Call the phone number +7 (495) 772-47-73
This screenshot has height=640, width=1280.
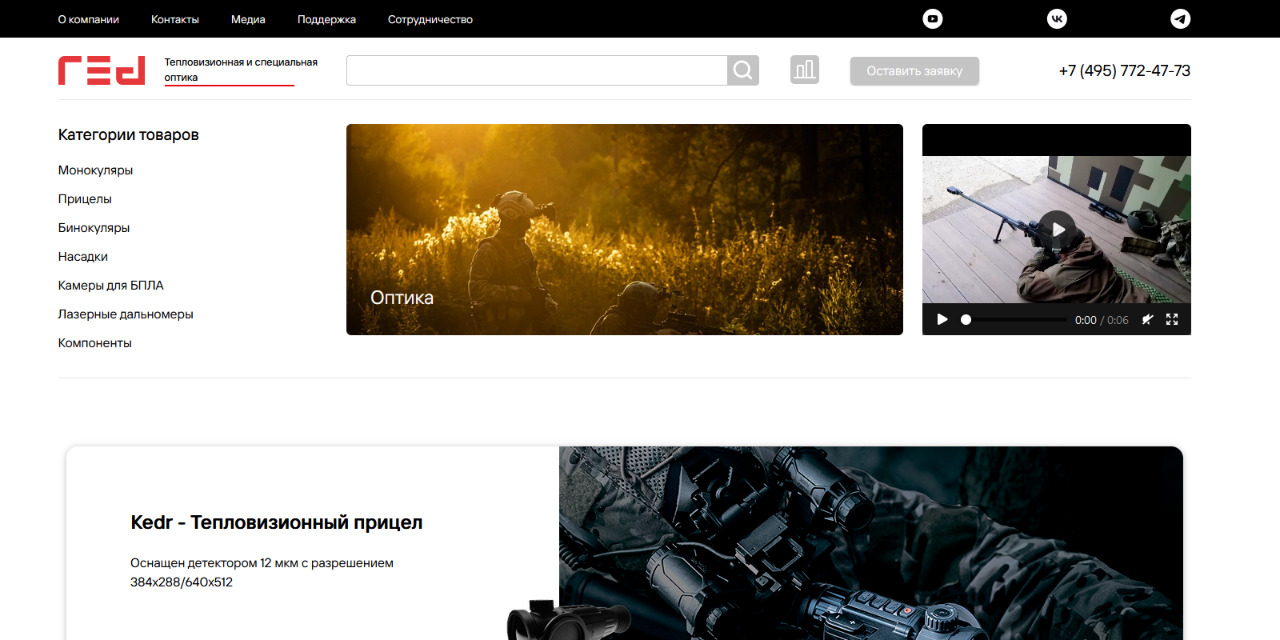tap(1124, 71)
